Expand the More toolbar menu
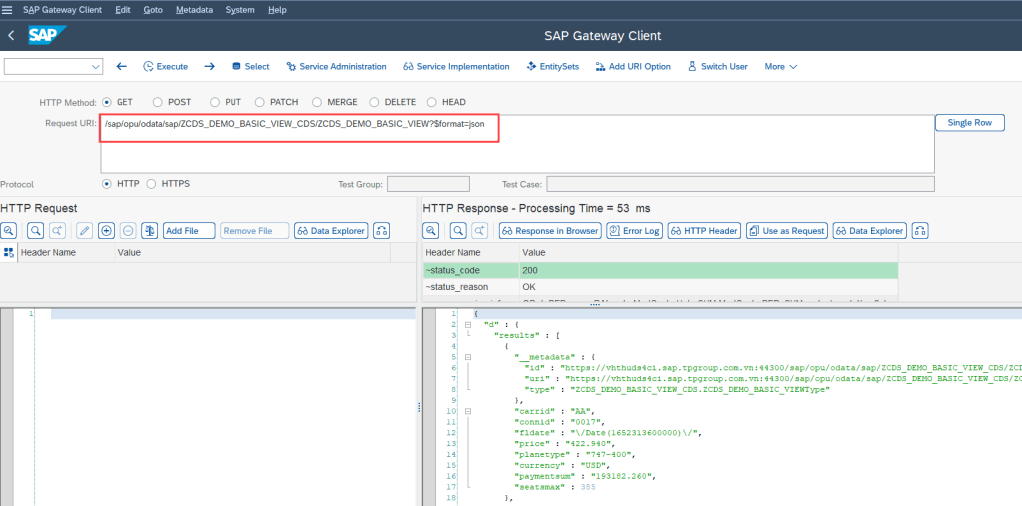This screenshot has height=506, width=1022. coord(780,66)
